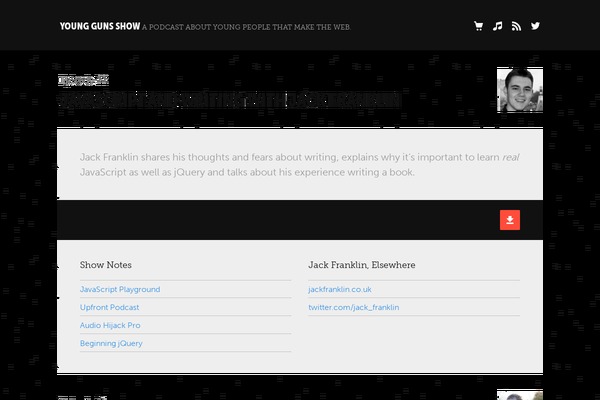This screenshot has height=400, width=600.
Task: Download the episode with red download button
Action: click(x=510, y=220)
